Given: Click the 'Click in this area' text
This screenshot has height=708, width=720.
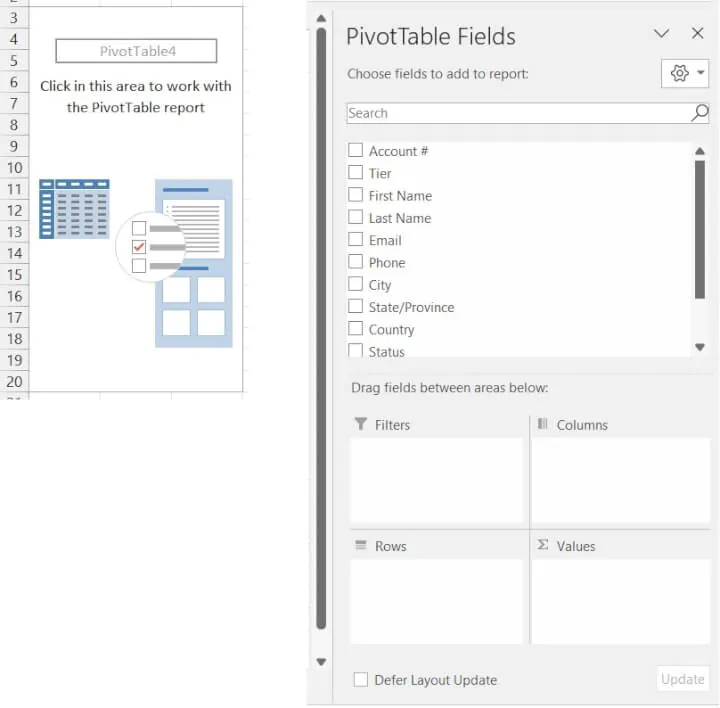Looking at the screenshot, I should coord(136,96).
